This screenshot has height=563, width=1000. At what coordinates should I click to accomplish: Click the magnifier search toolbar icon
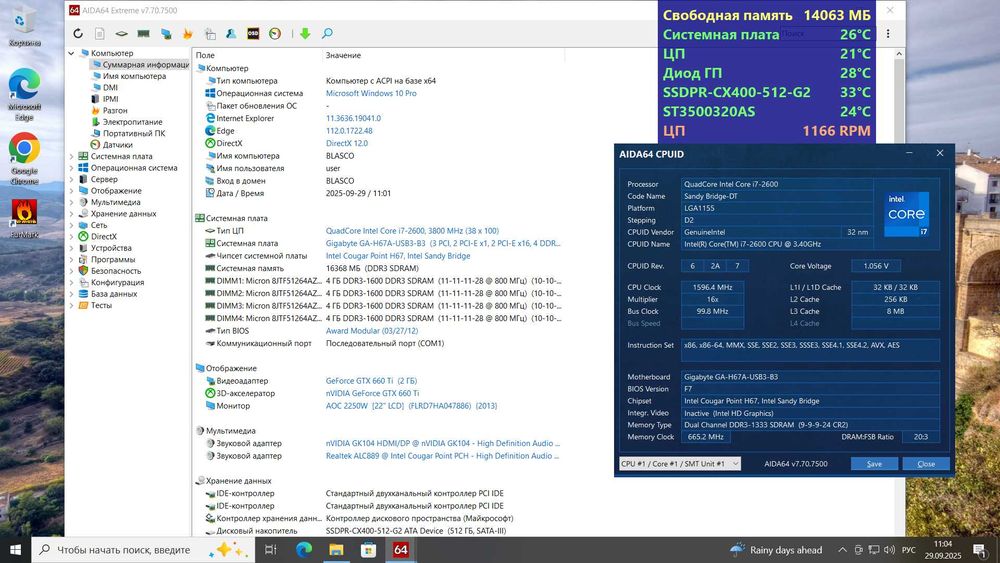click(x=327, y=34)
